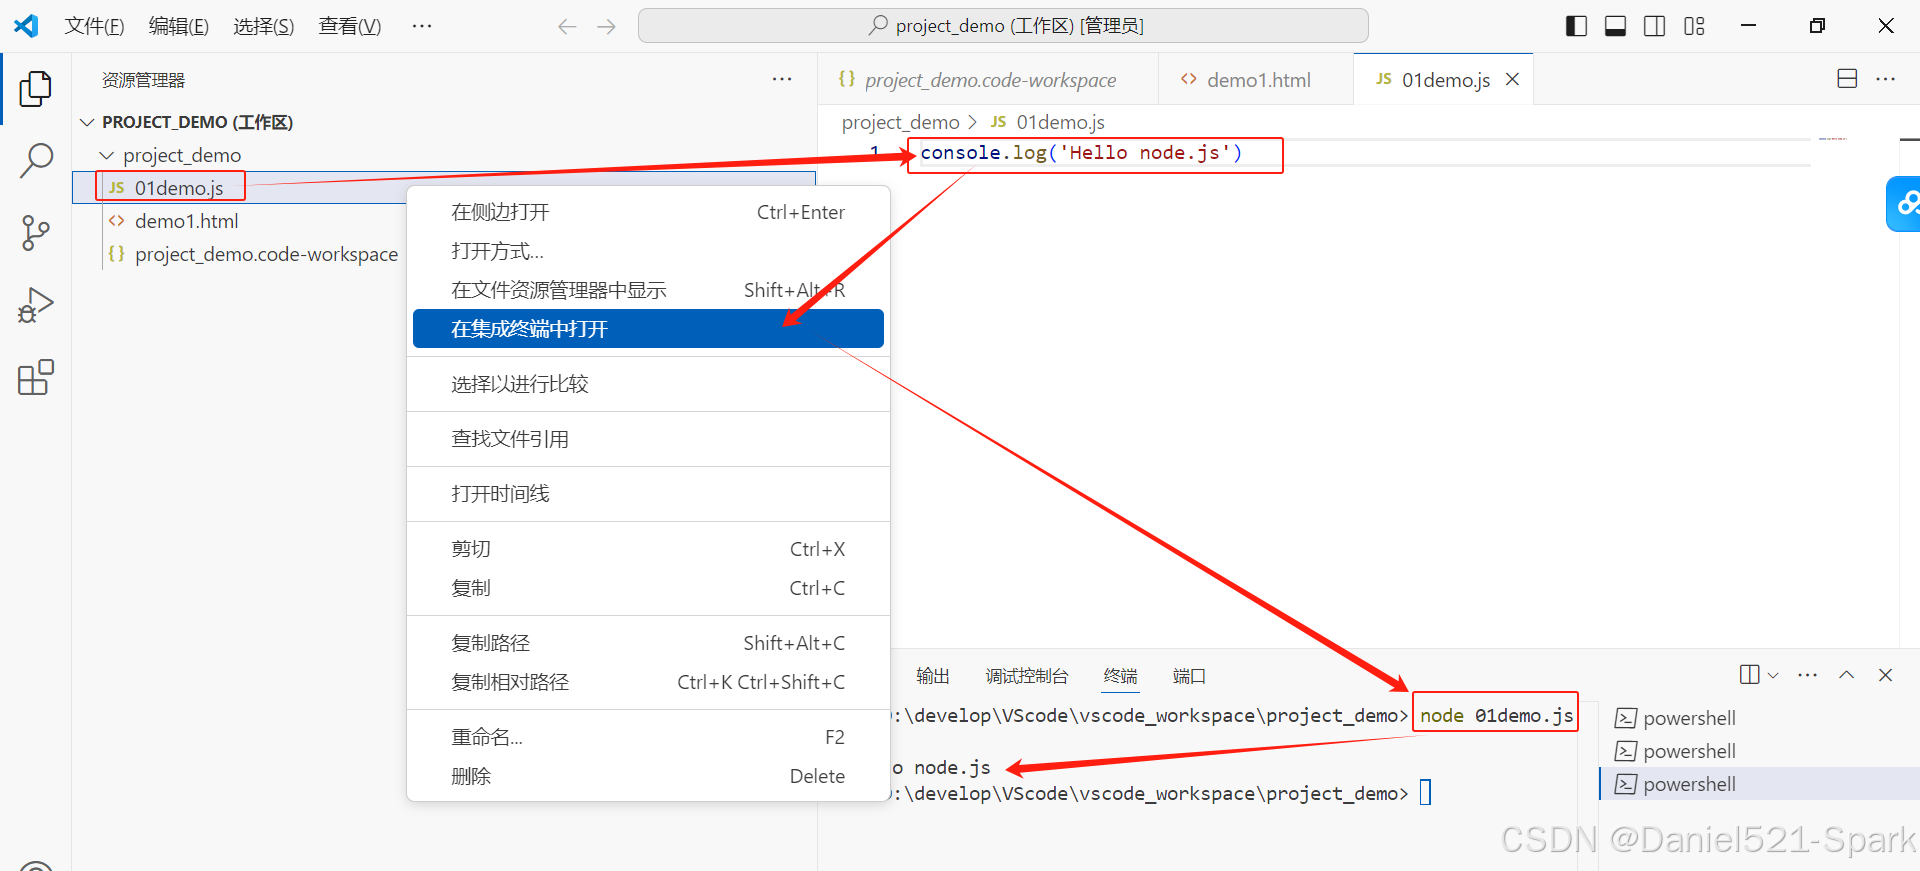Open the hidden menu items ellipsis
This screenshot has height=871, width=1920.
click(422, 26)
